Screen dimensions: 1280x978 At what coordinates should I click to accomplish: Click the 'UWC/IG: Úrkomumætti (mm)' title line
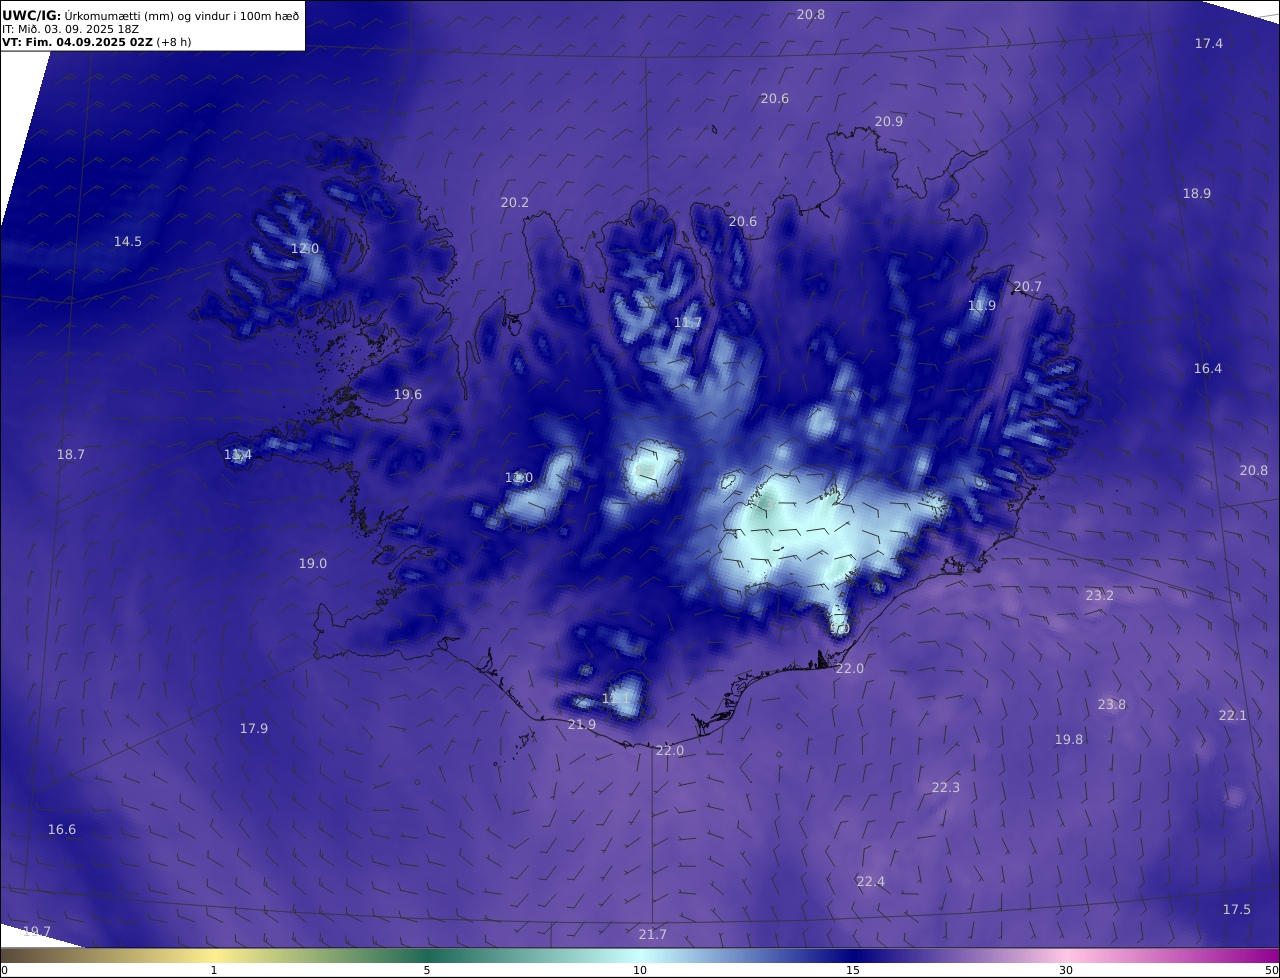tap(150, 15)
